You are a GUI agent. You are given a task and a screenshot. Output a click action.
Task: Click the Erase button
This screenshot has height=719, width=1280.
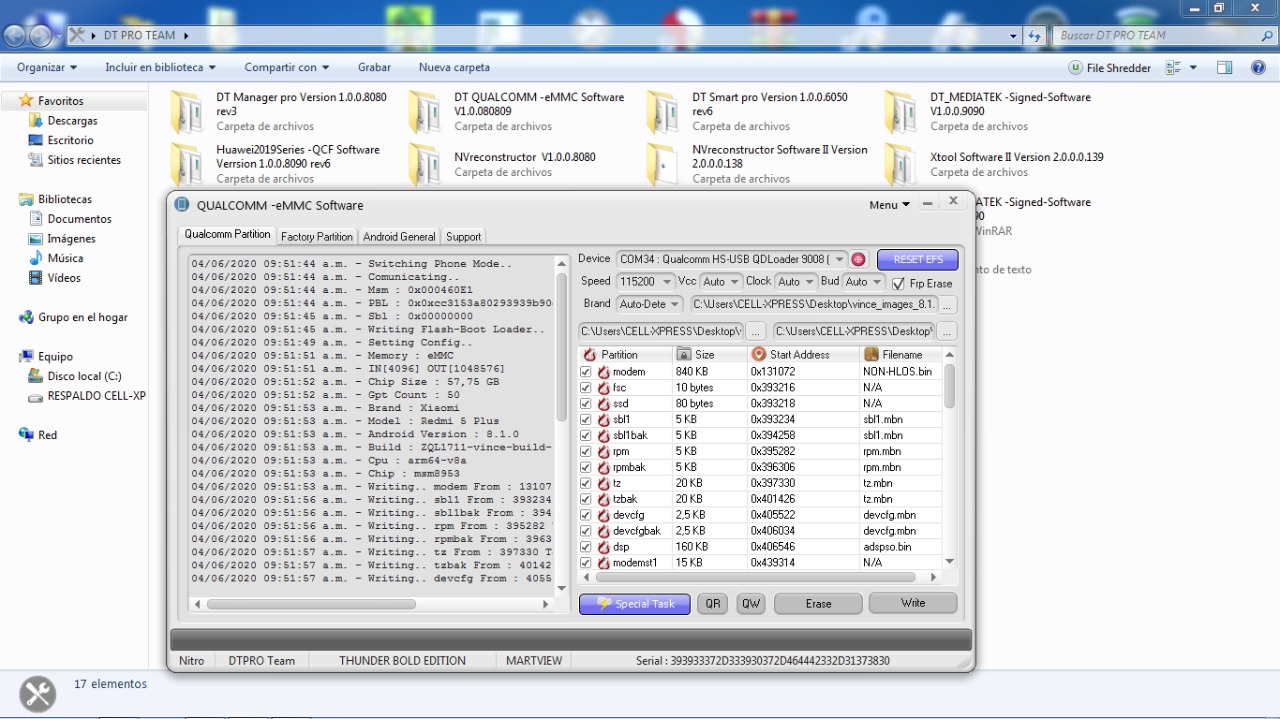tap(818, 604)
